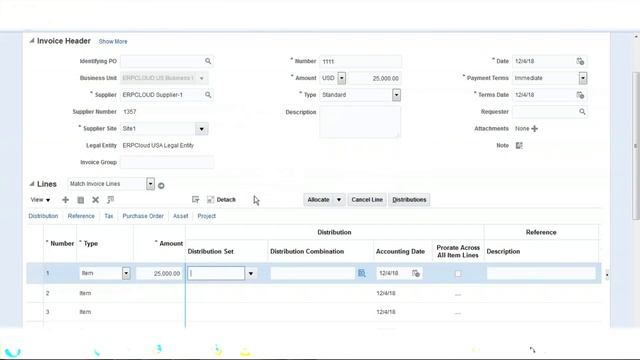Click the Identifying PO search icon
Viewport: 640px width, 360px height.
pyautogui.click(x=208, y=61)
